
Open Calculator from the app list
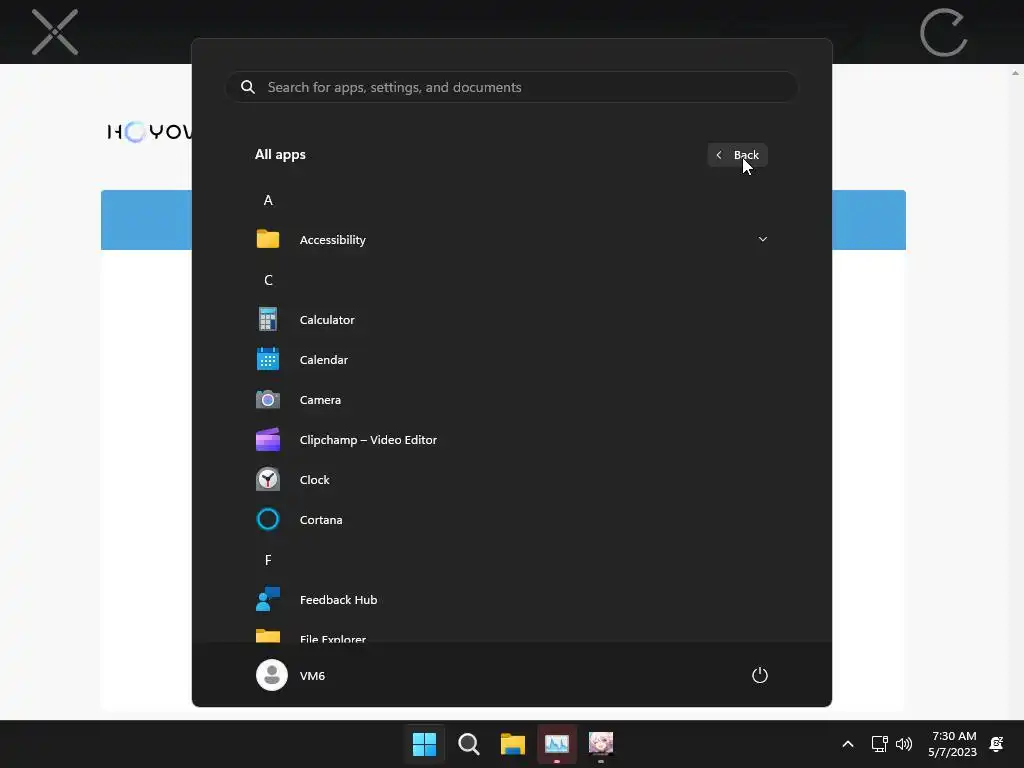point(511,320)
